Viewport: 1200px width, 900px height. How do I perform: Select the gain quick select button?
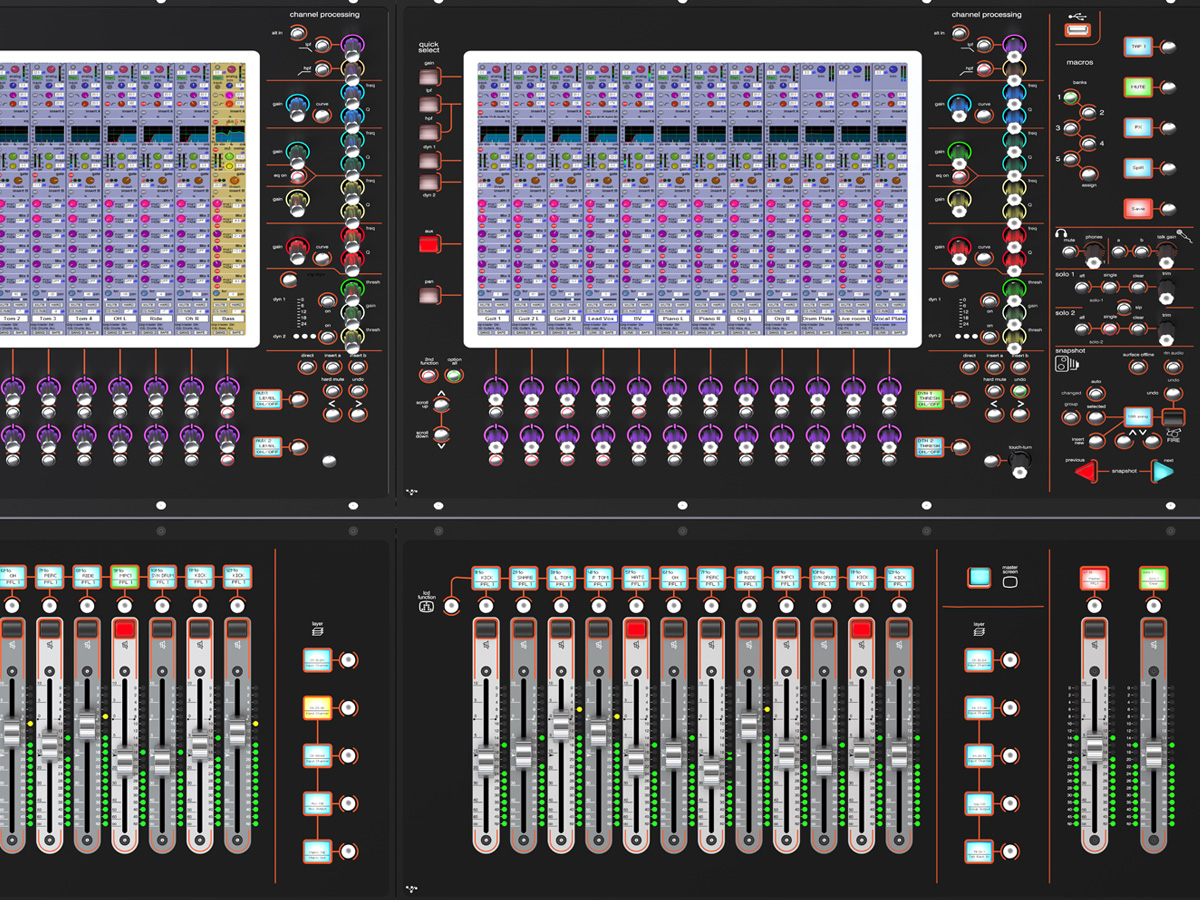(x=428, y=77)
